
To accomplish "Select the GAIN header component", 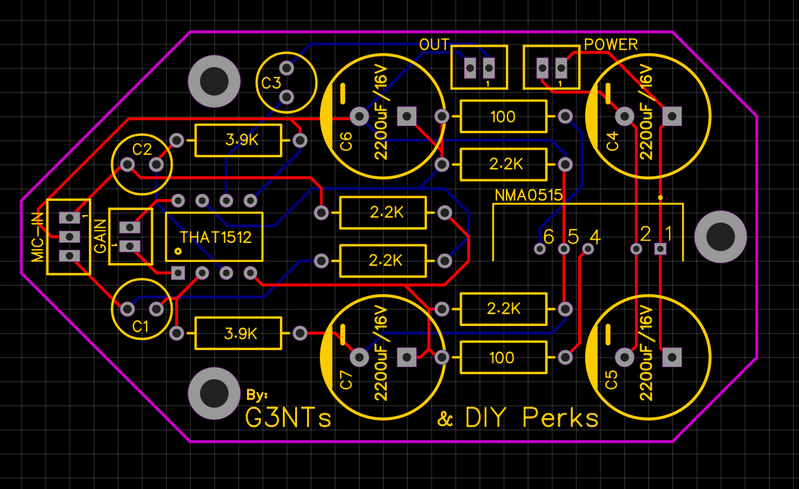I will [x=129, y=237].
